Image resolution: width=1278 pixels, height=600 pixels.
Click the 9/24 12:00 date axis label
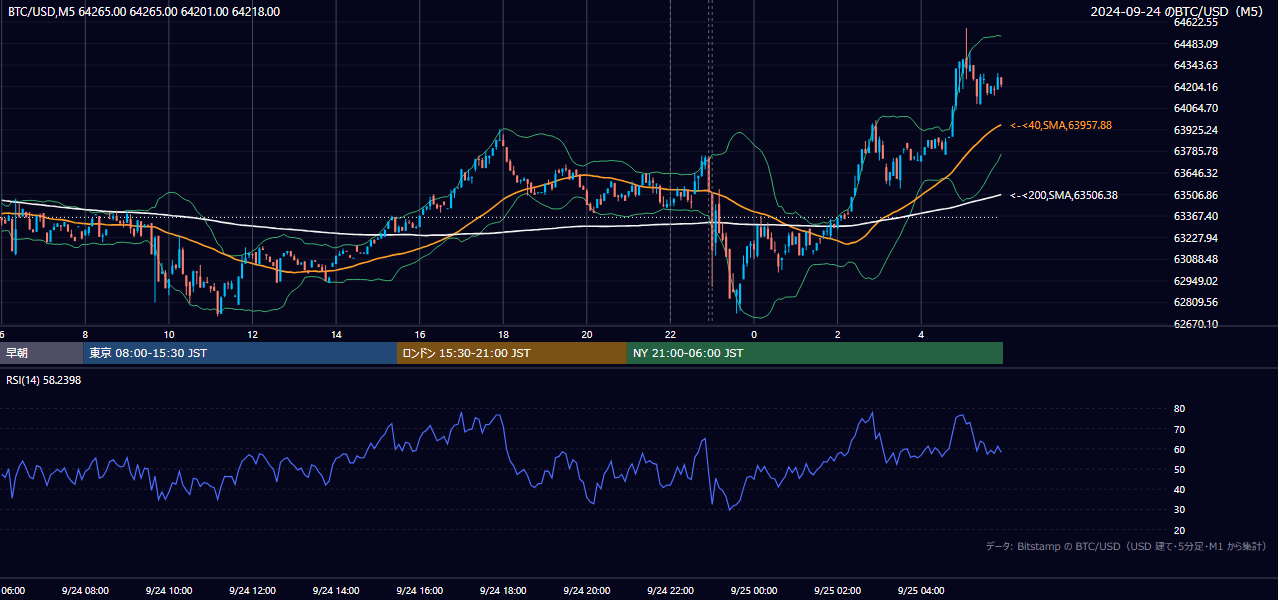(252, 591)
